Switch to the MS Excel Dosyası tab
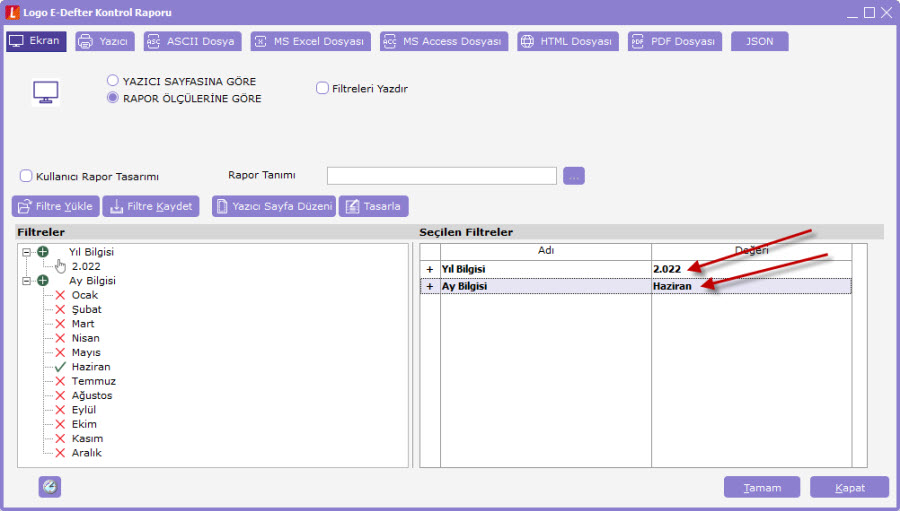Viewport: 900px width, 511px height. pos(309,42)
